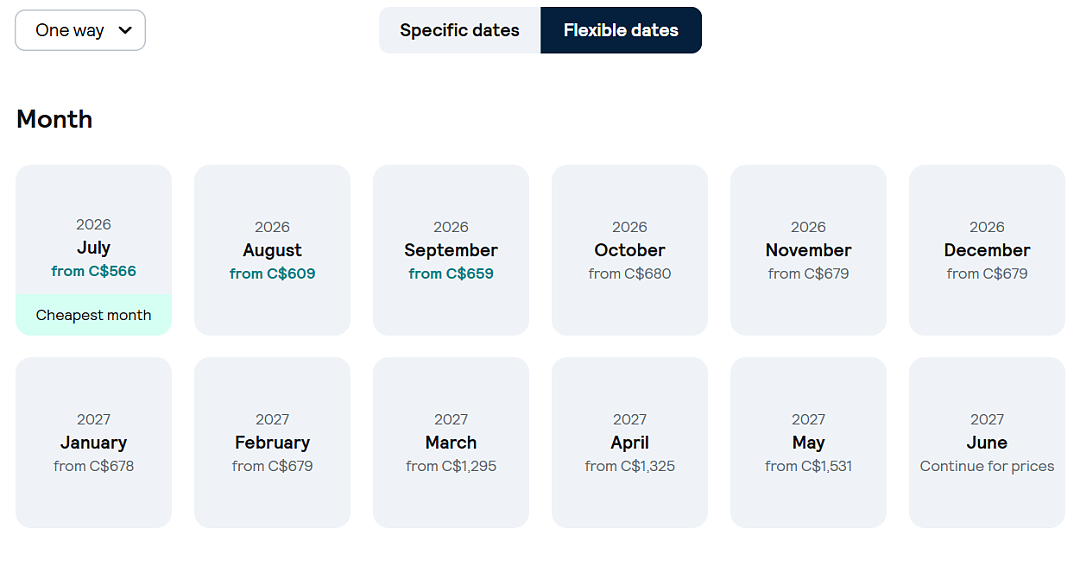Click Continue for prices under June
The image size is (1080, 572).
tap(987, 466)
